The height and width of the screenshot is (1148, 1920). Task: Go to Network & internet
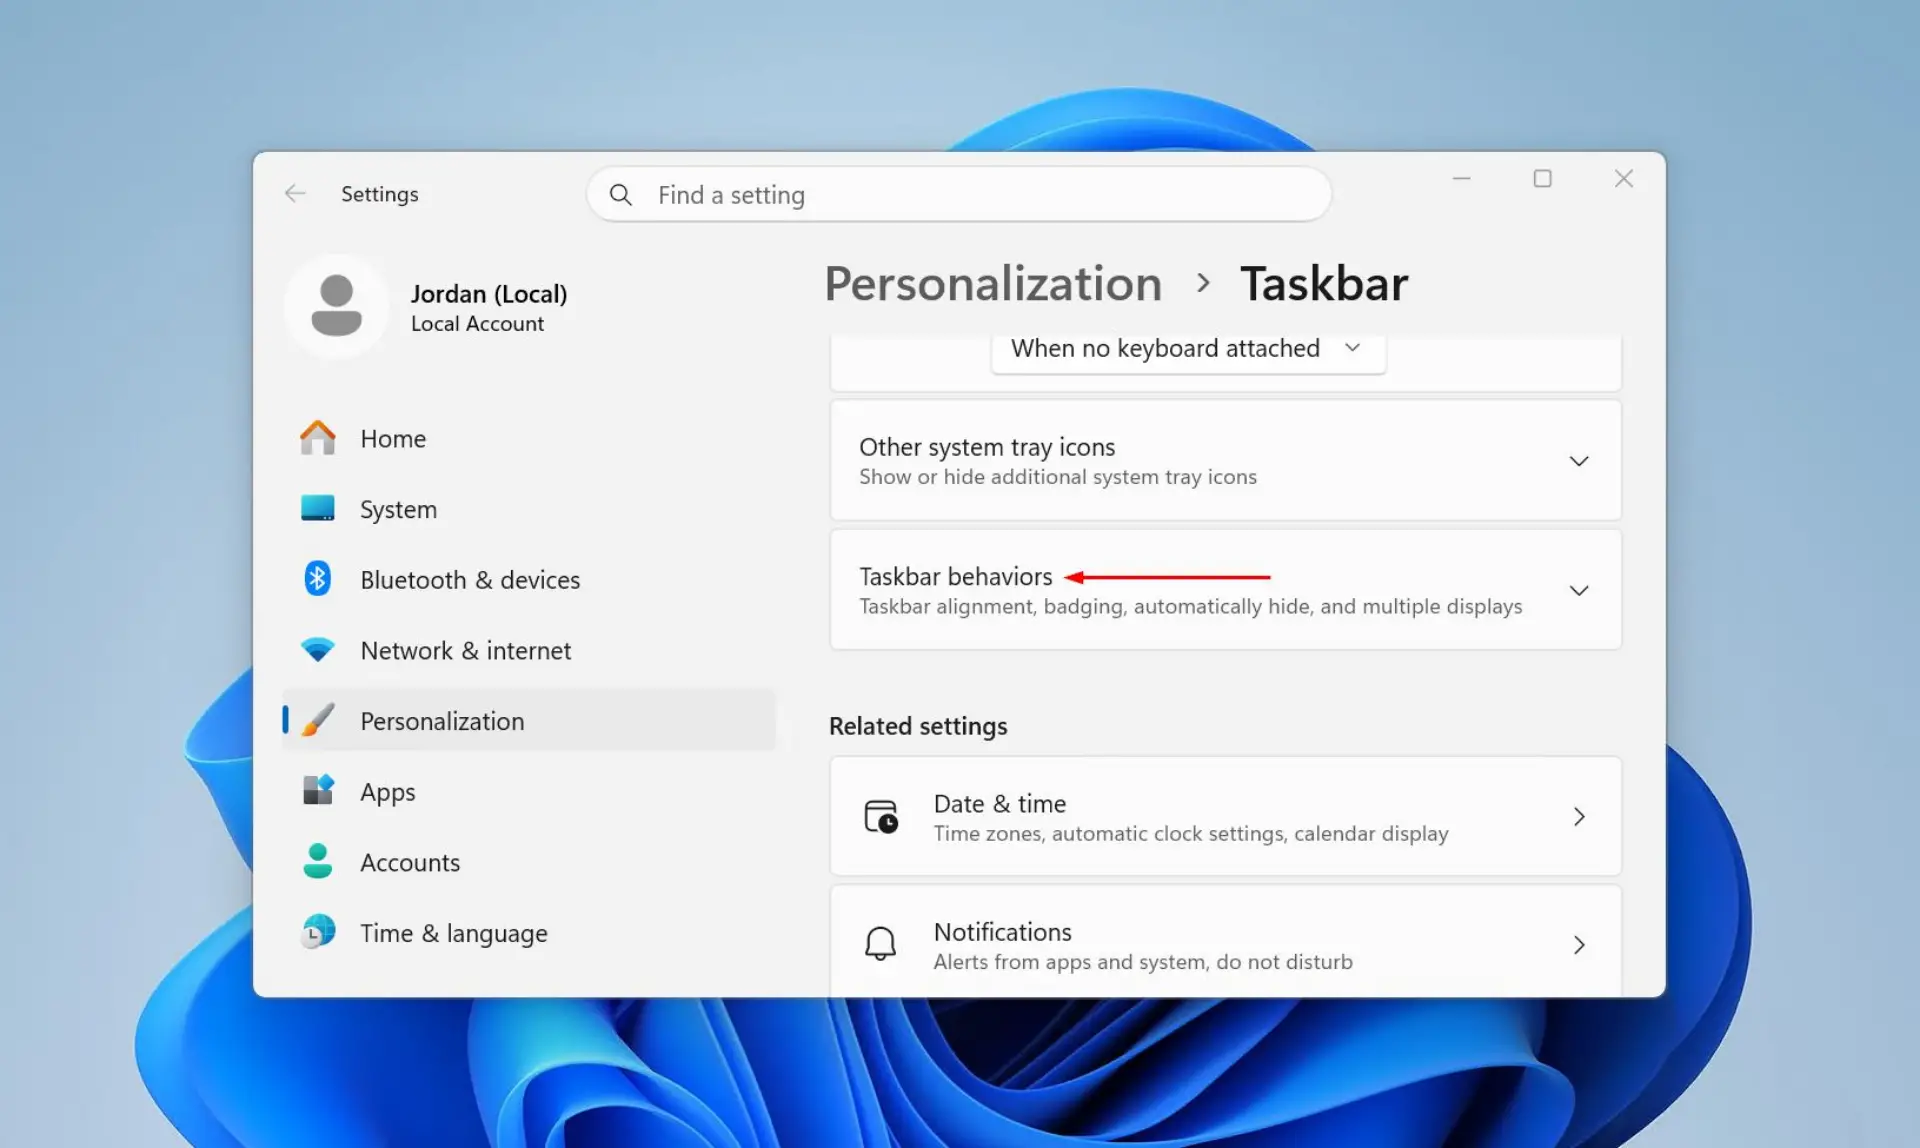[x=529, y=650]
